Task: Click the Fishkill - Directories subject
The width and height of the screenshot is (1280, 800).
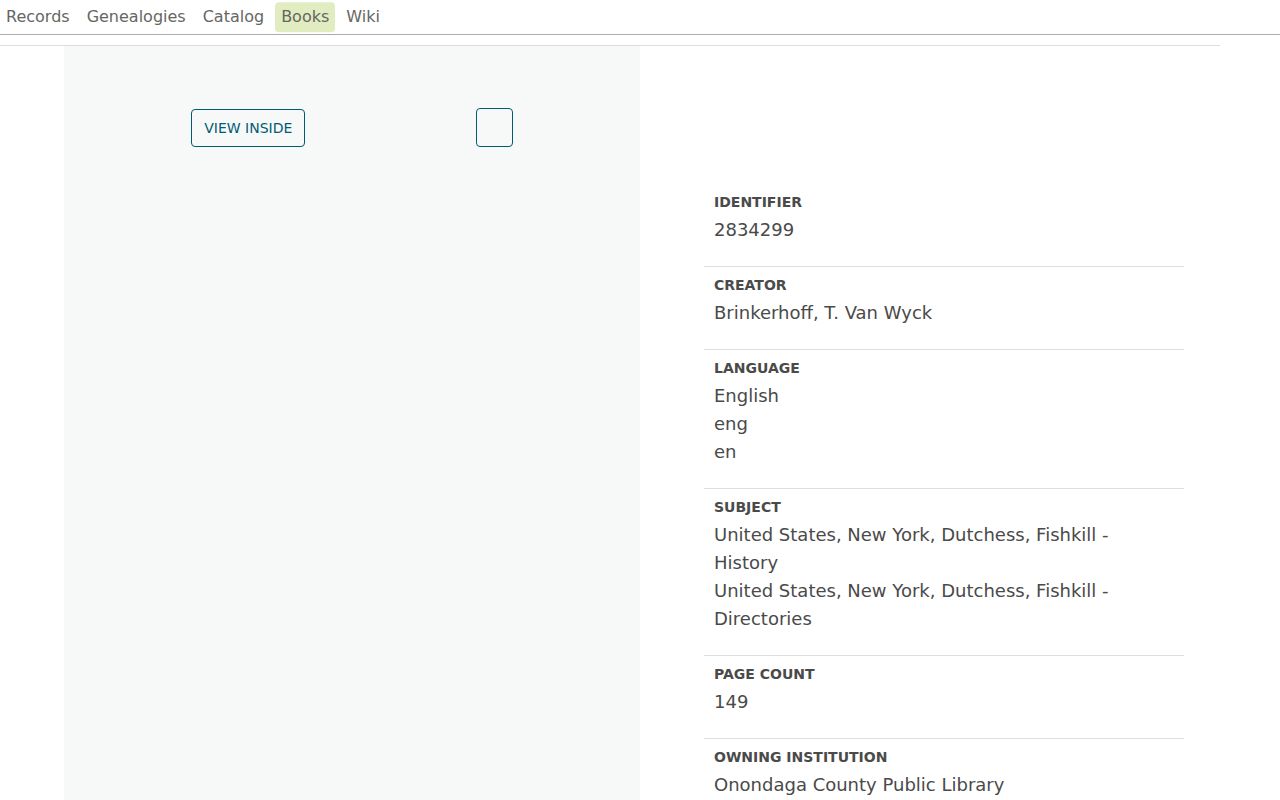Action: (911, 605)
